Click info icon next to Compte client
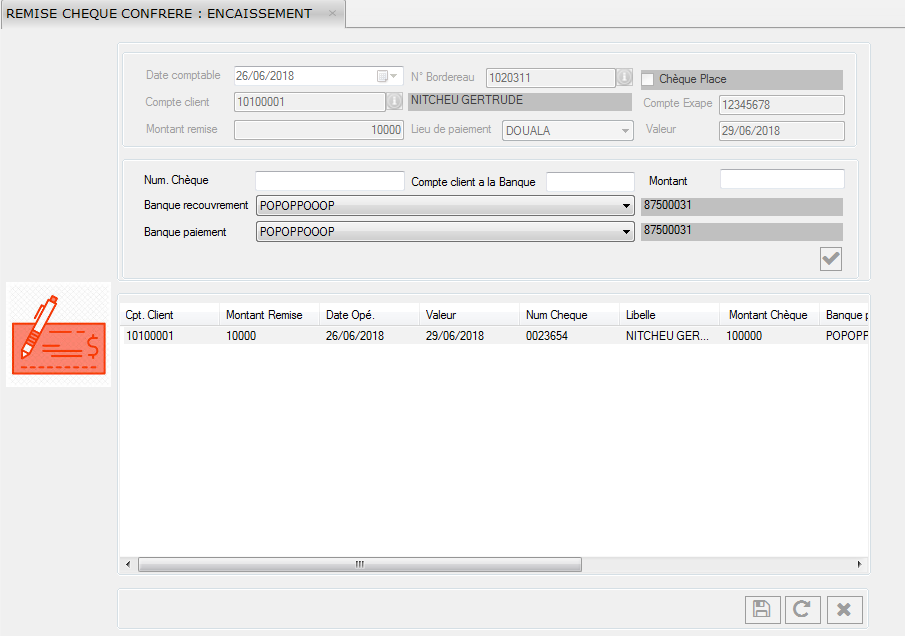 (x=395, y=101)
